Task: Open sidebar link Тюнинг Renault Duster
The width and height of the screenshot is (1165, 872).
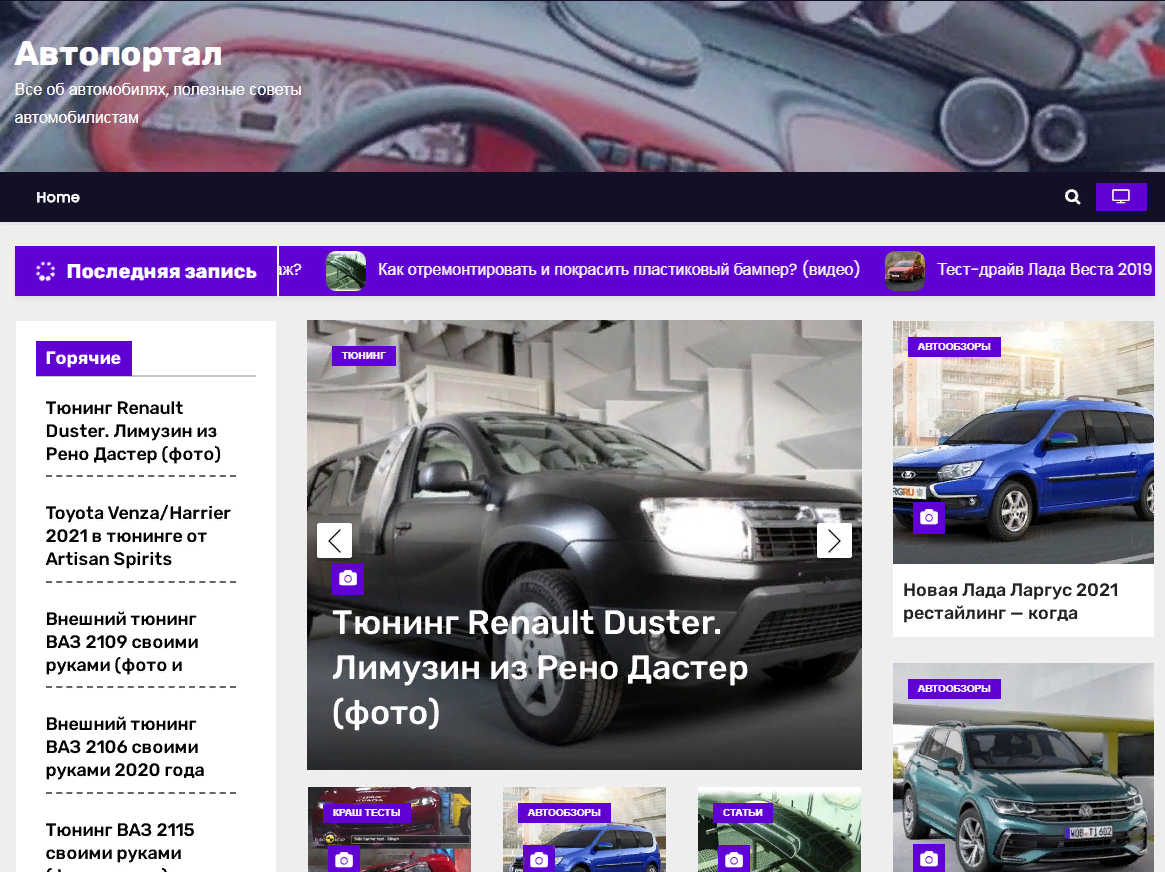Action: [133, 431]
